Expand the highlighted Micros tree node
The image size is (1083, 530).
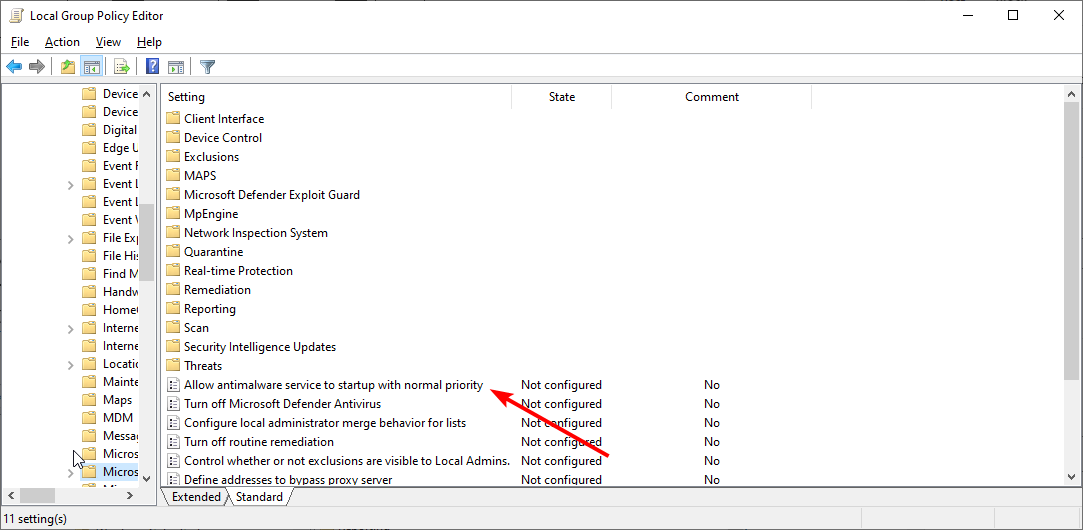point(70,472)
